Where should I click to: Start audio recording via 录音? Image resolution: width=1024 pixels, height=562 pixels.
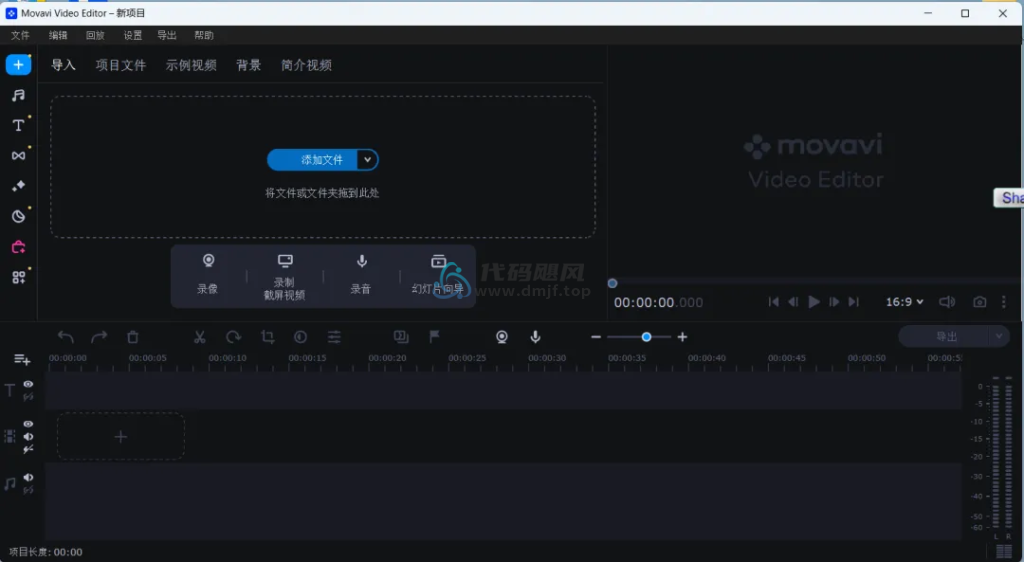point(361,274)
